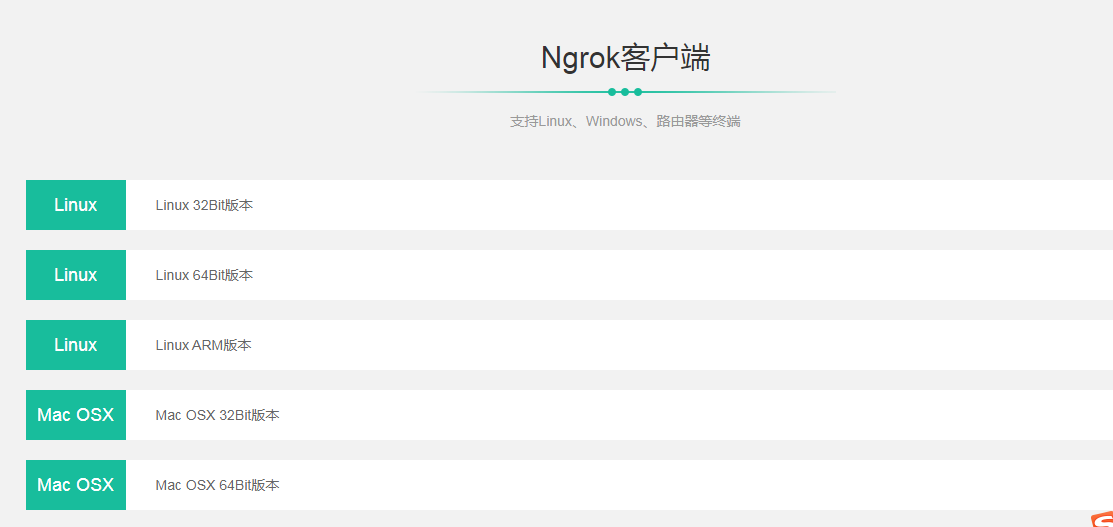
Task: Open the Mac OSX 32Bit版本 download link
Action: 218,415
